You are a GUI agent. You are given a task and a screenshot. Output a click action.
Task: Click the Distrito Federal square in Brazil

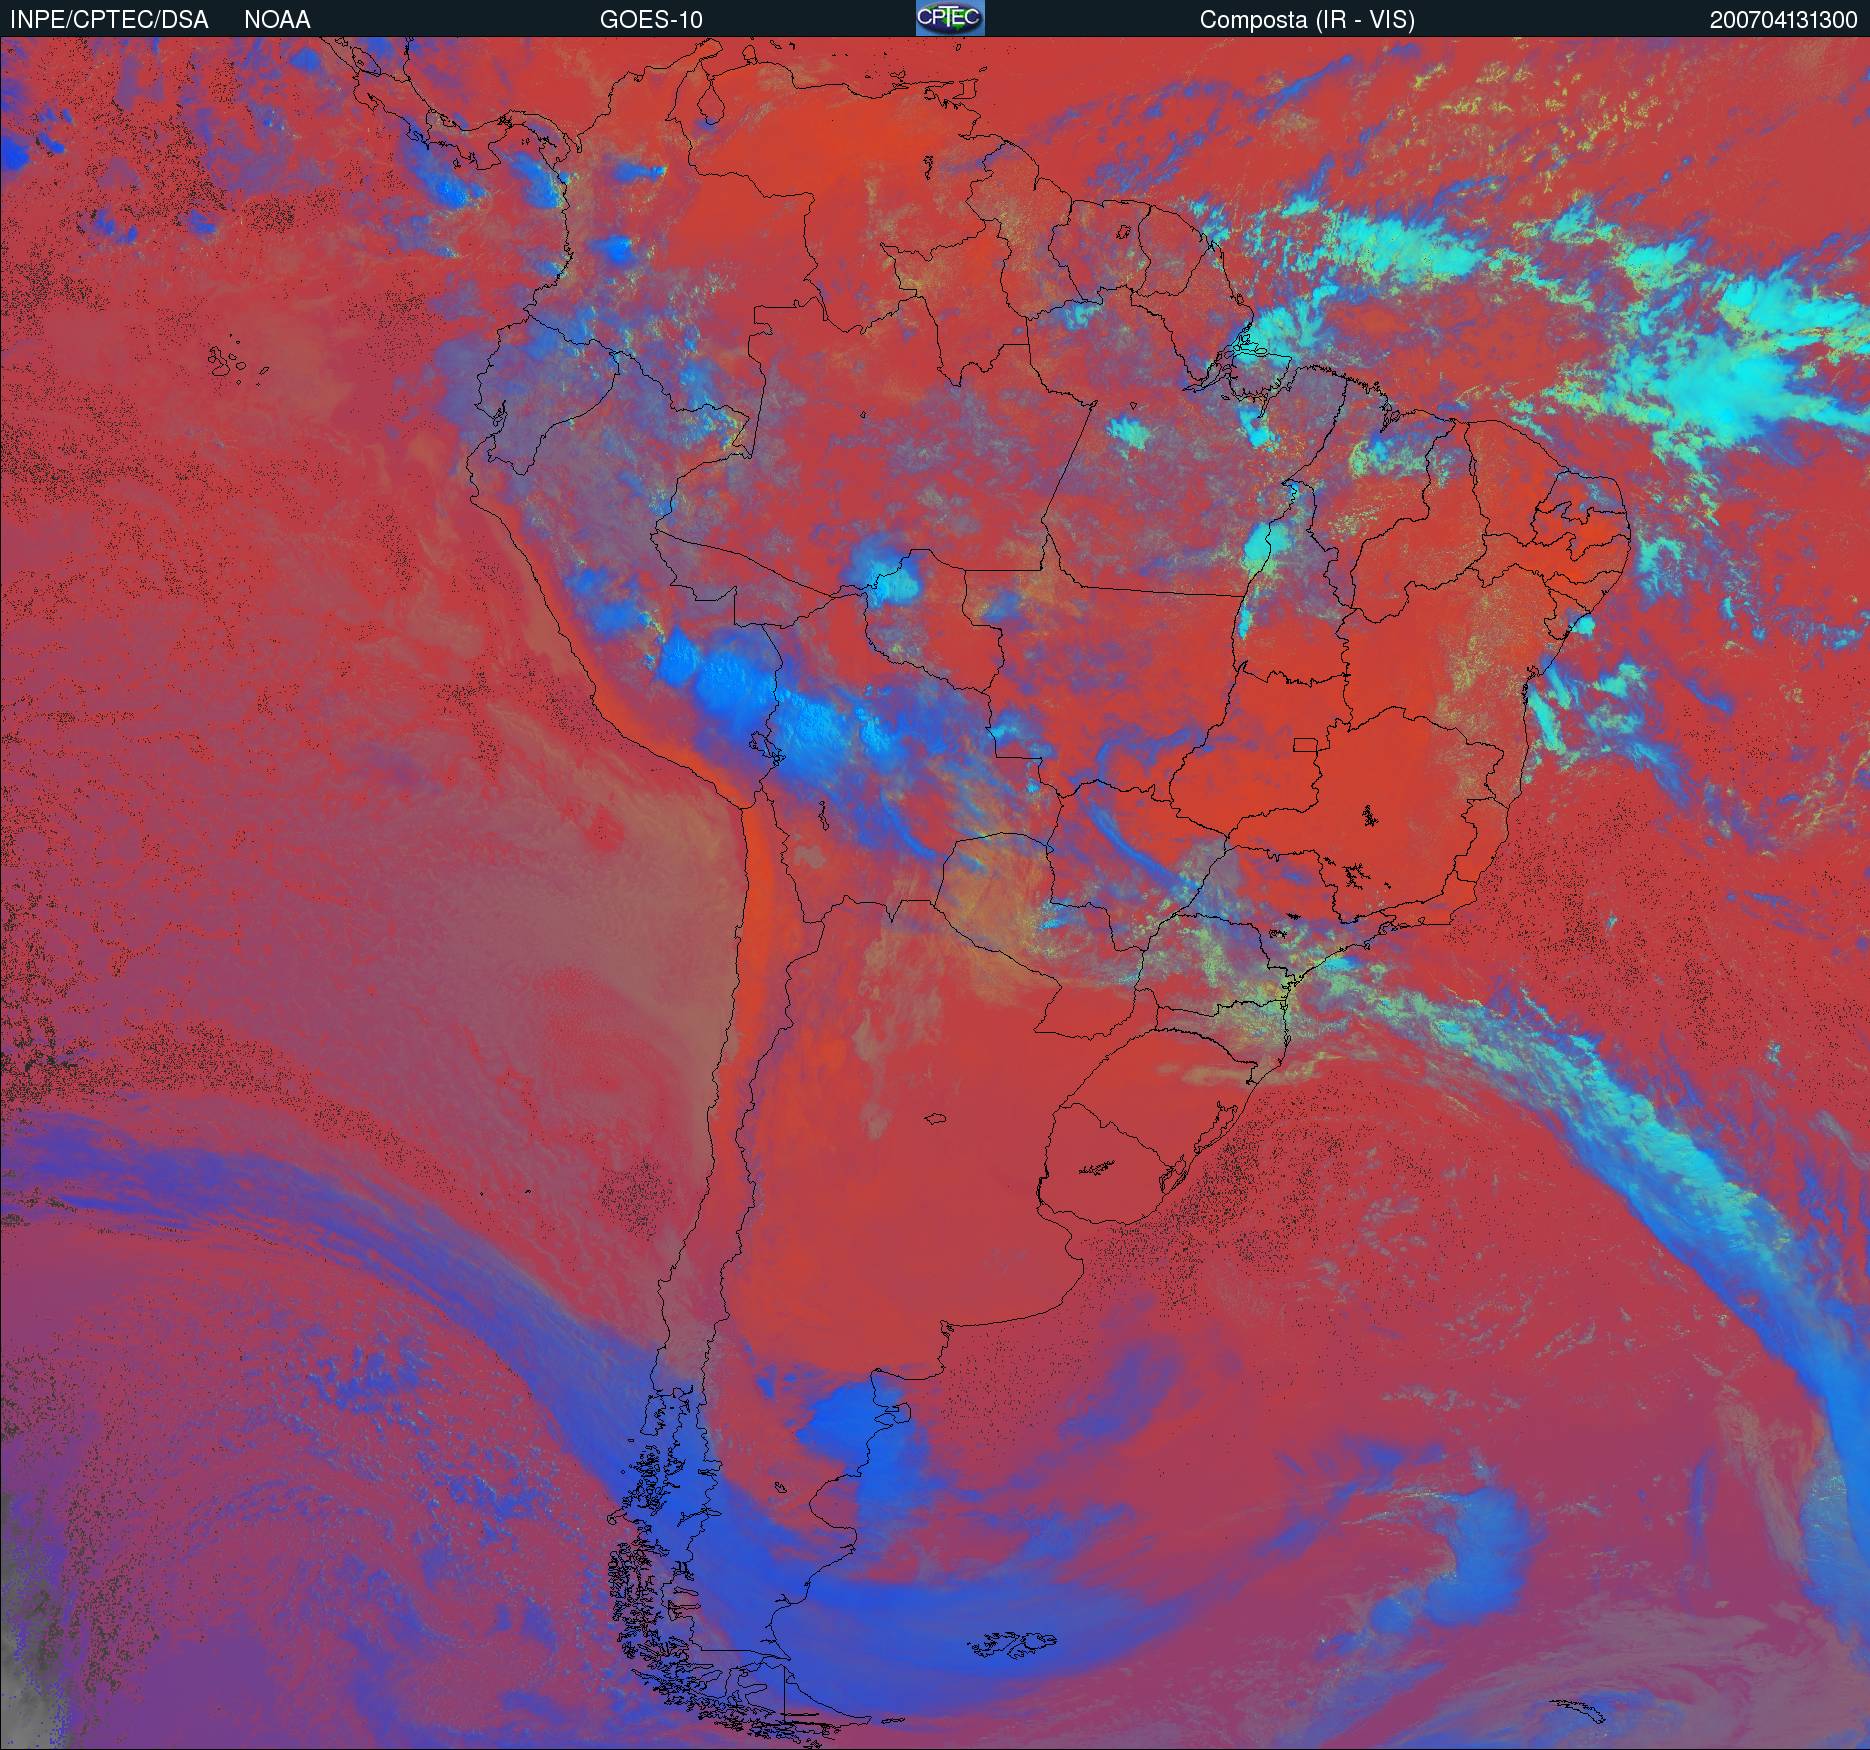[1306, 745]
